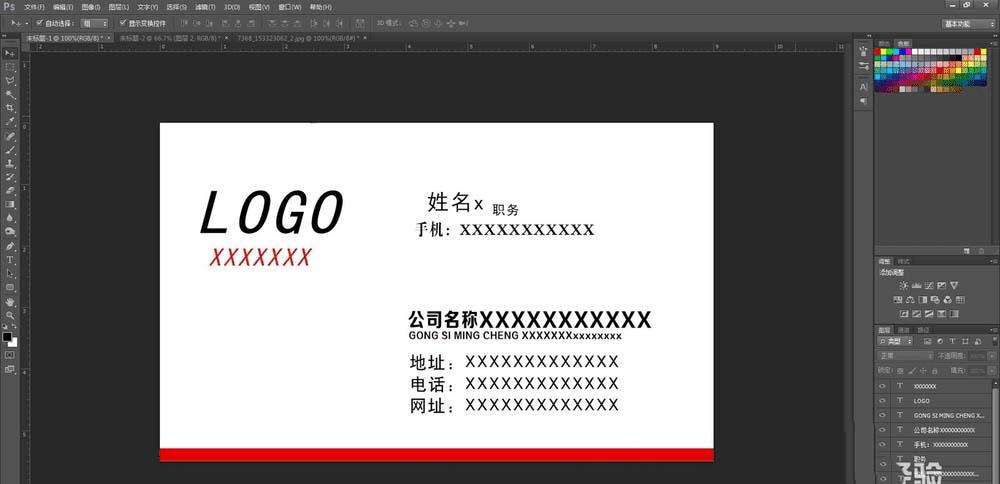1000x484 pixels.
Task: Select the Path Selection tool
Action: point(10,274)
